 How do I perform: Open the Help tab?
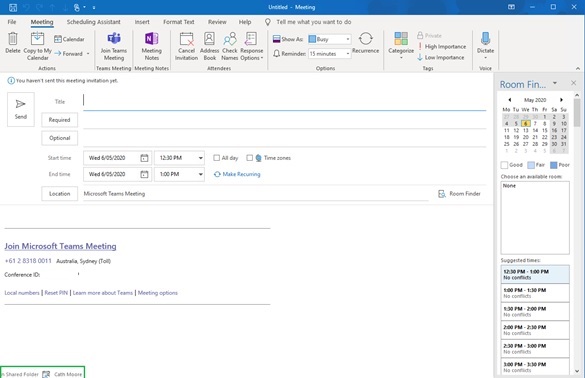tap(245, 22)
